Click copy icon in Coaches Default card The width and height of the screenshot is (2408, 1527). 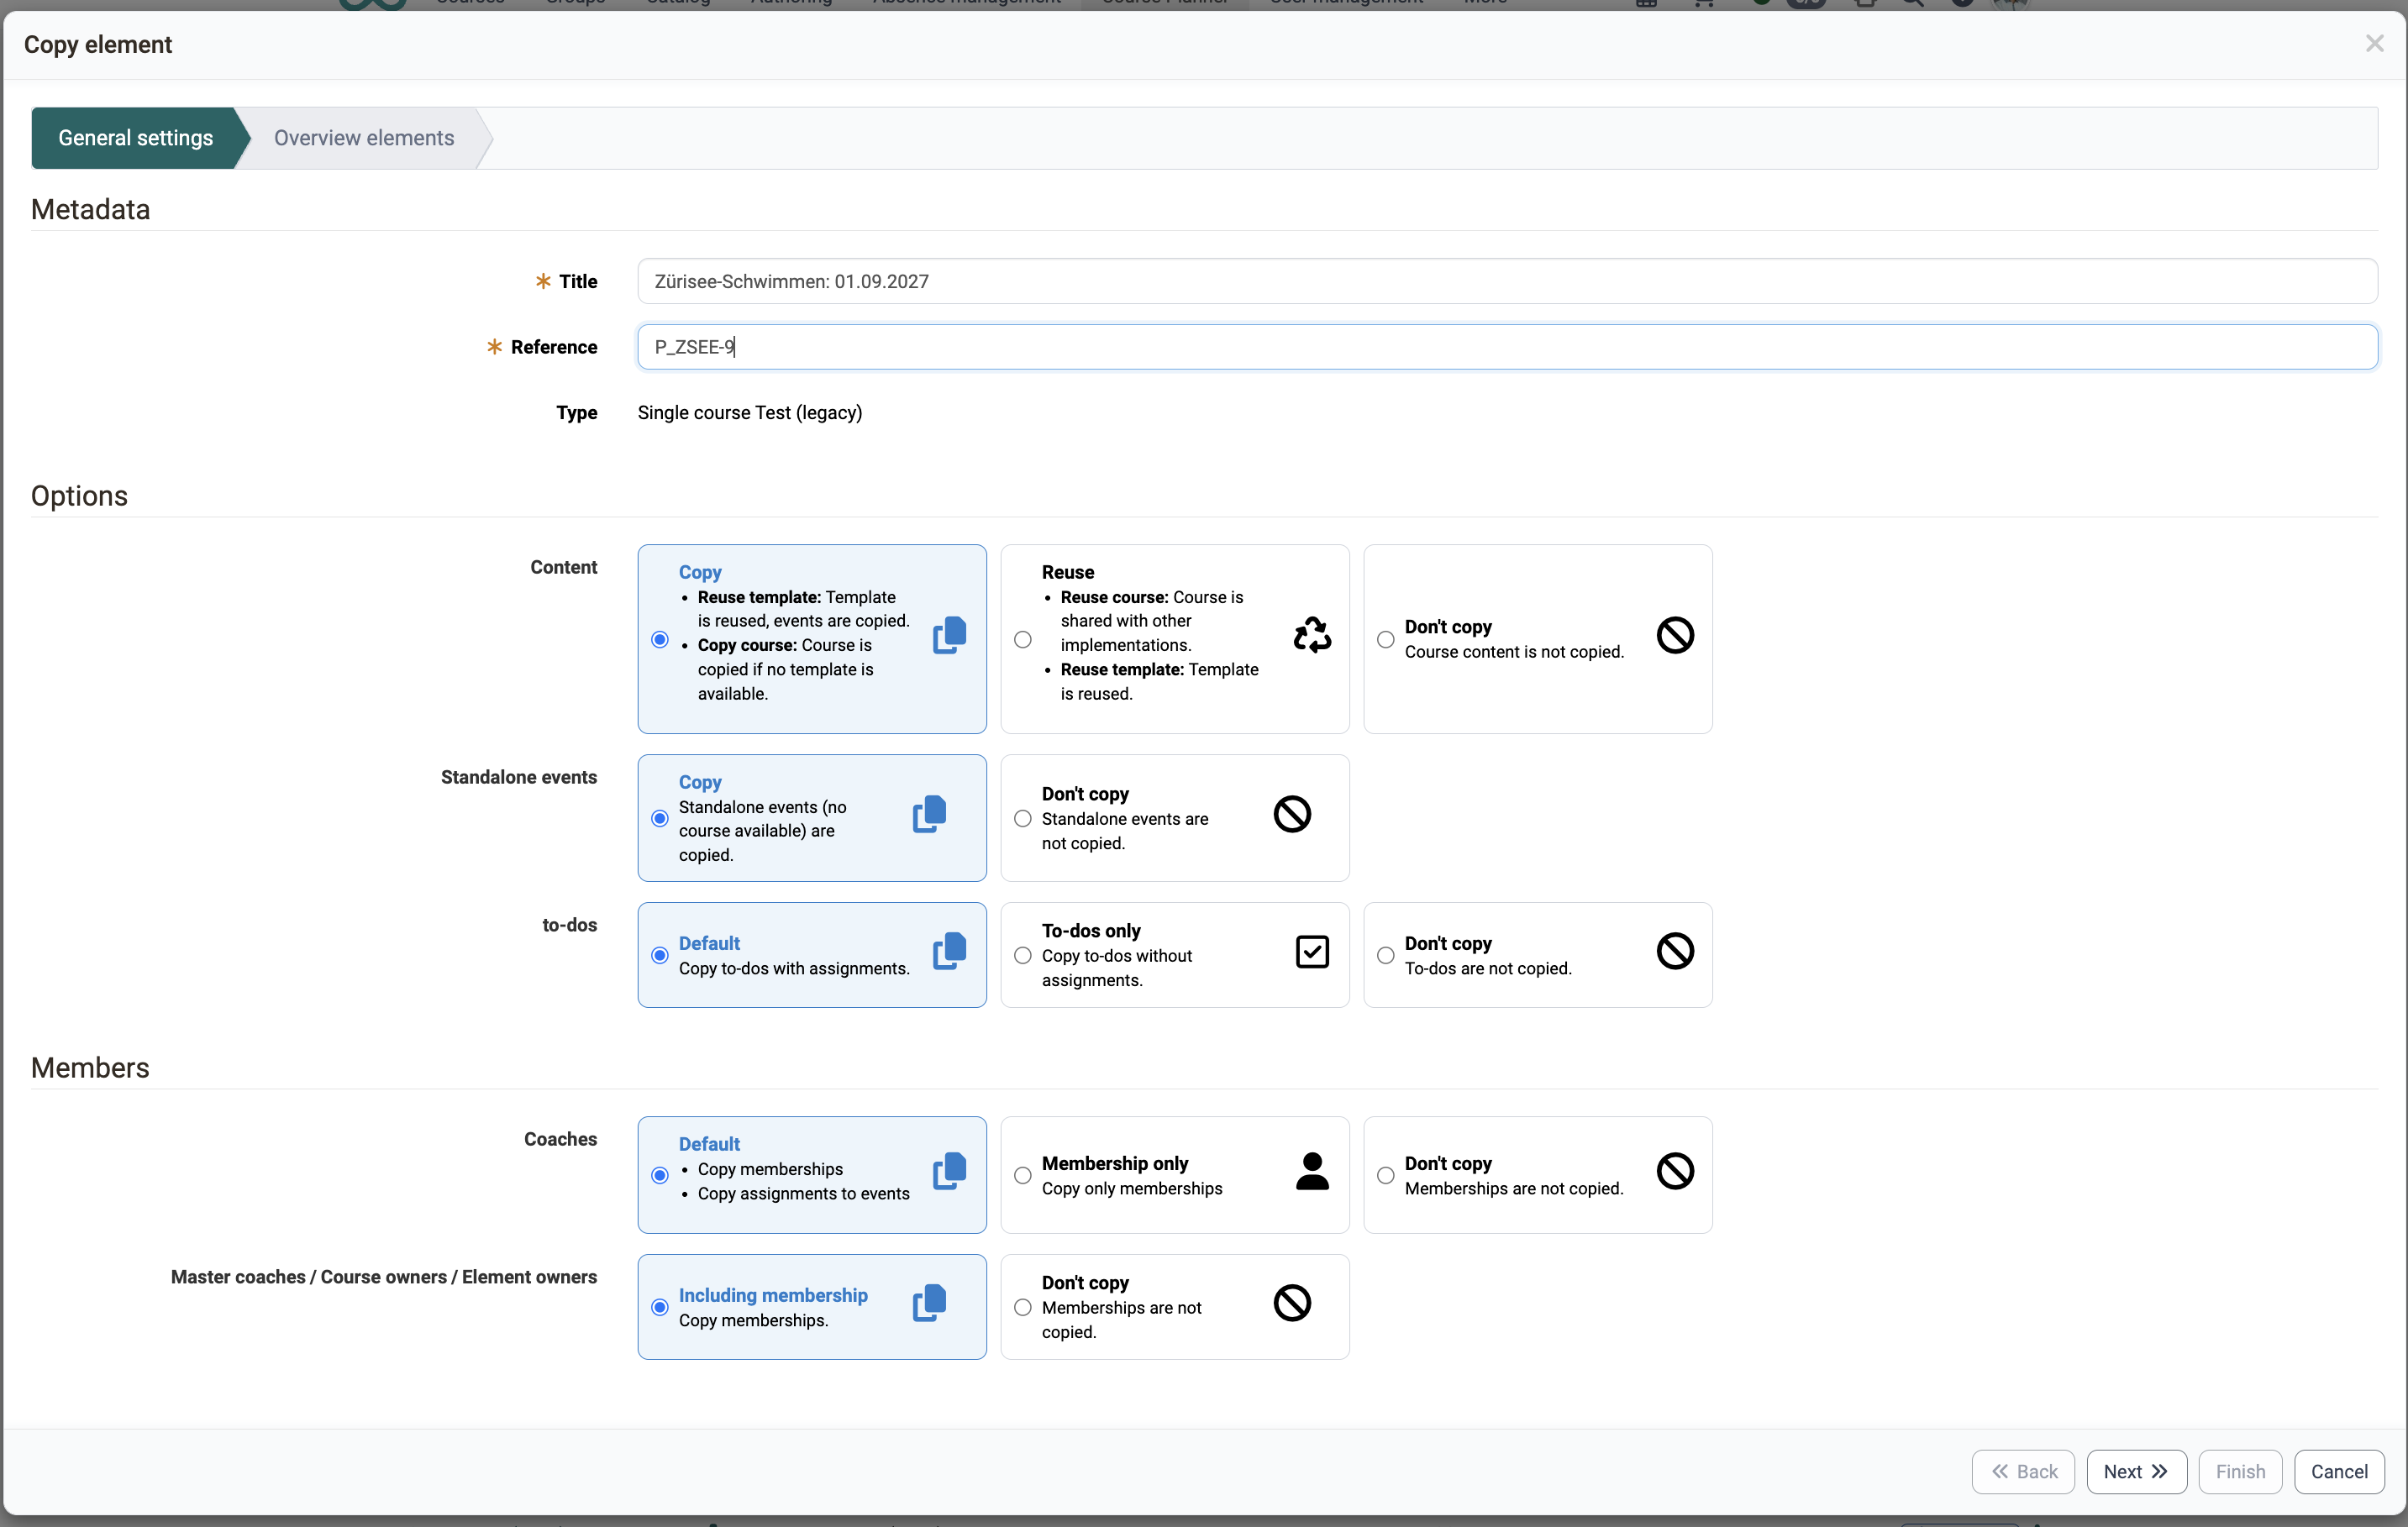[x=949, y=1171]
